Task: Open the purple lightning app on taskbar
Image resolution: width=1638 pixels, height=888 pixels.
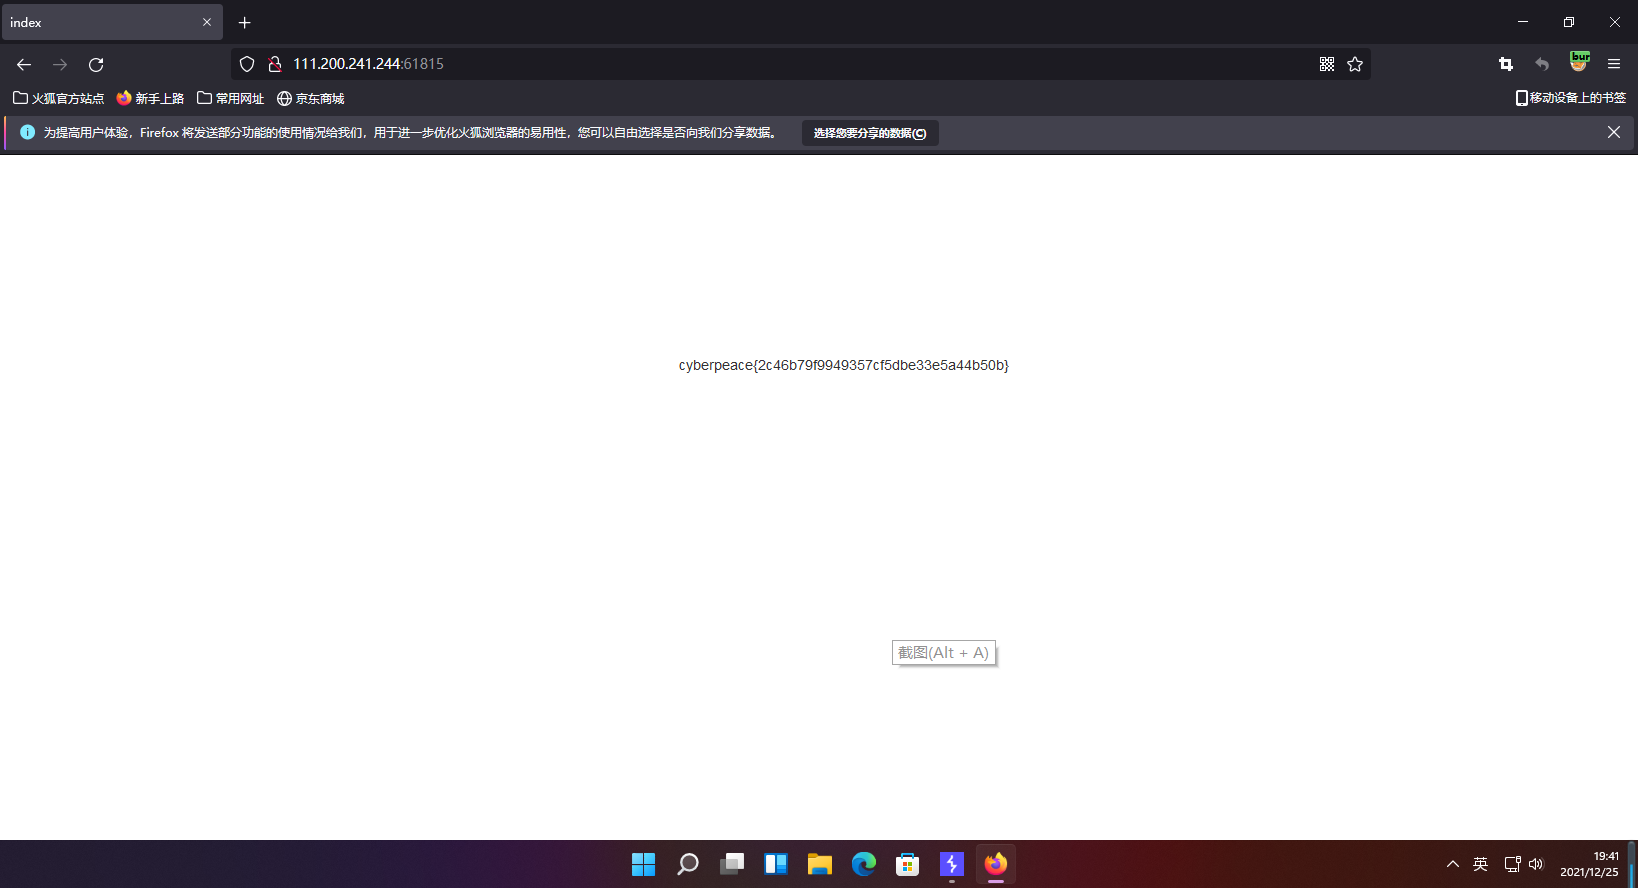Action: [x=952, y=864]
